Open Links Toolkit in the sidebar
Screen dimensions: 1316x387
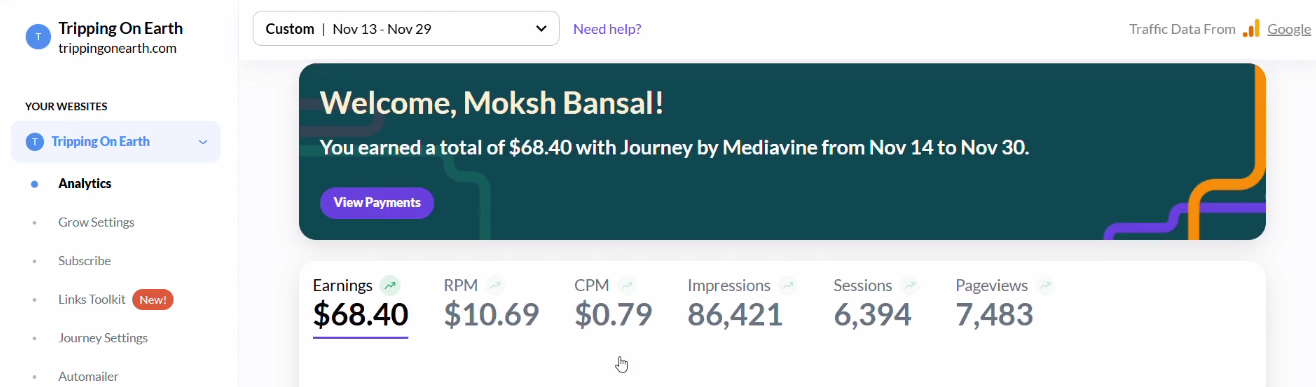pos(92,299)
